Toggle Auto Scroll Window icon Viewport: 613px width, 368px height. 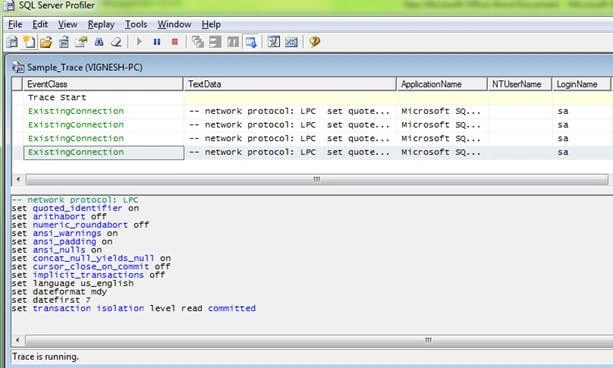[x=251, y=41]
